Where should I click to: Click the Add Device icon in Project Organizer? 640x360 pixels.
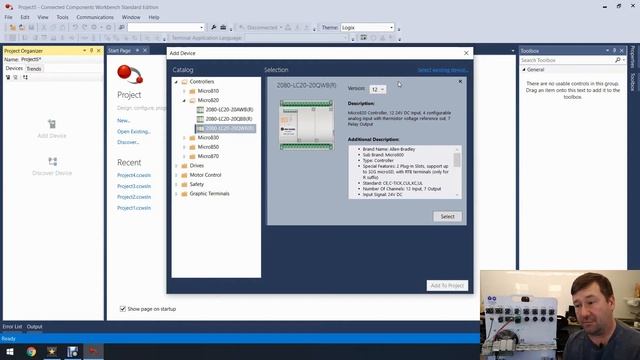coord(52,124)
